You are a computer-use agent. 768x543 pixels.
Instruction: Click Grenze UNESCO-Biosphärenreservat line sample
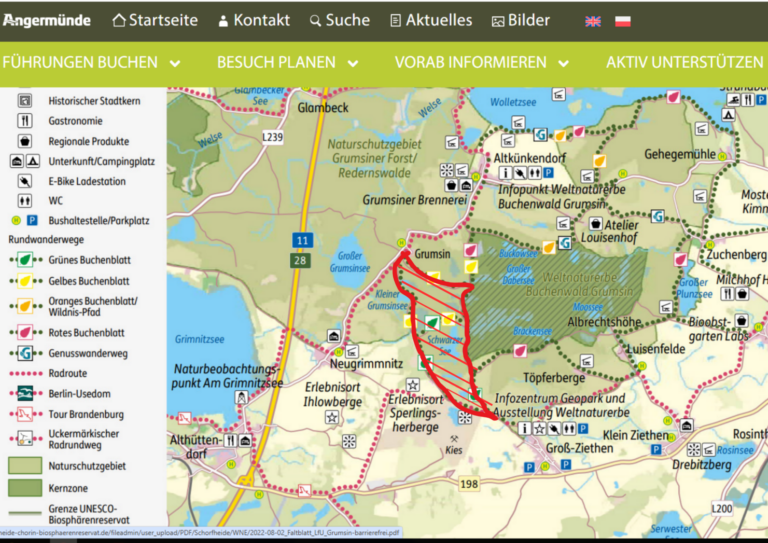point(25,513)
